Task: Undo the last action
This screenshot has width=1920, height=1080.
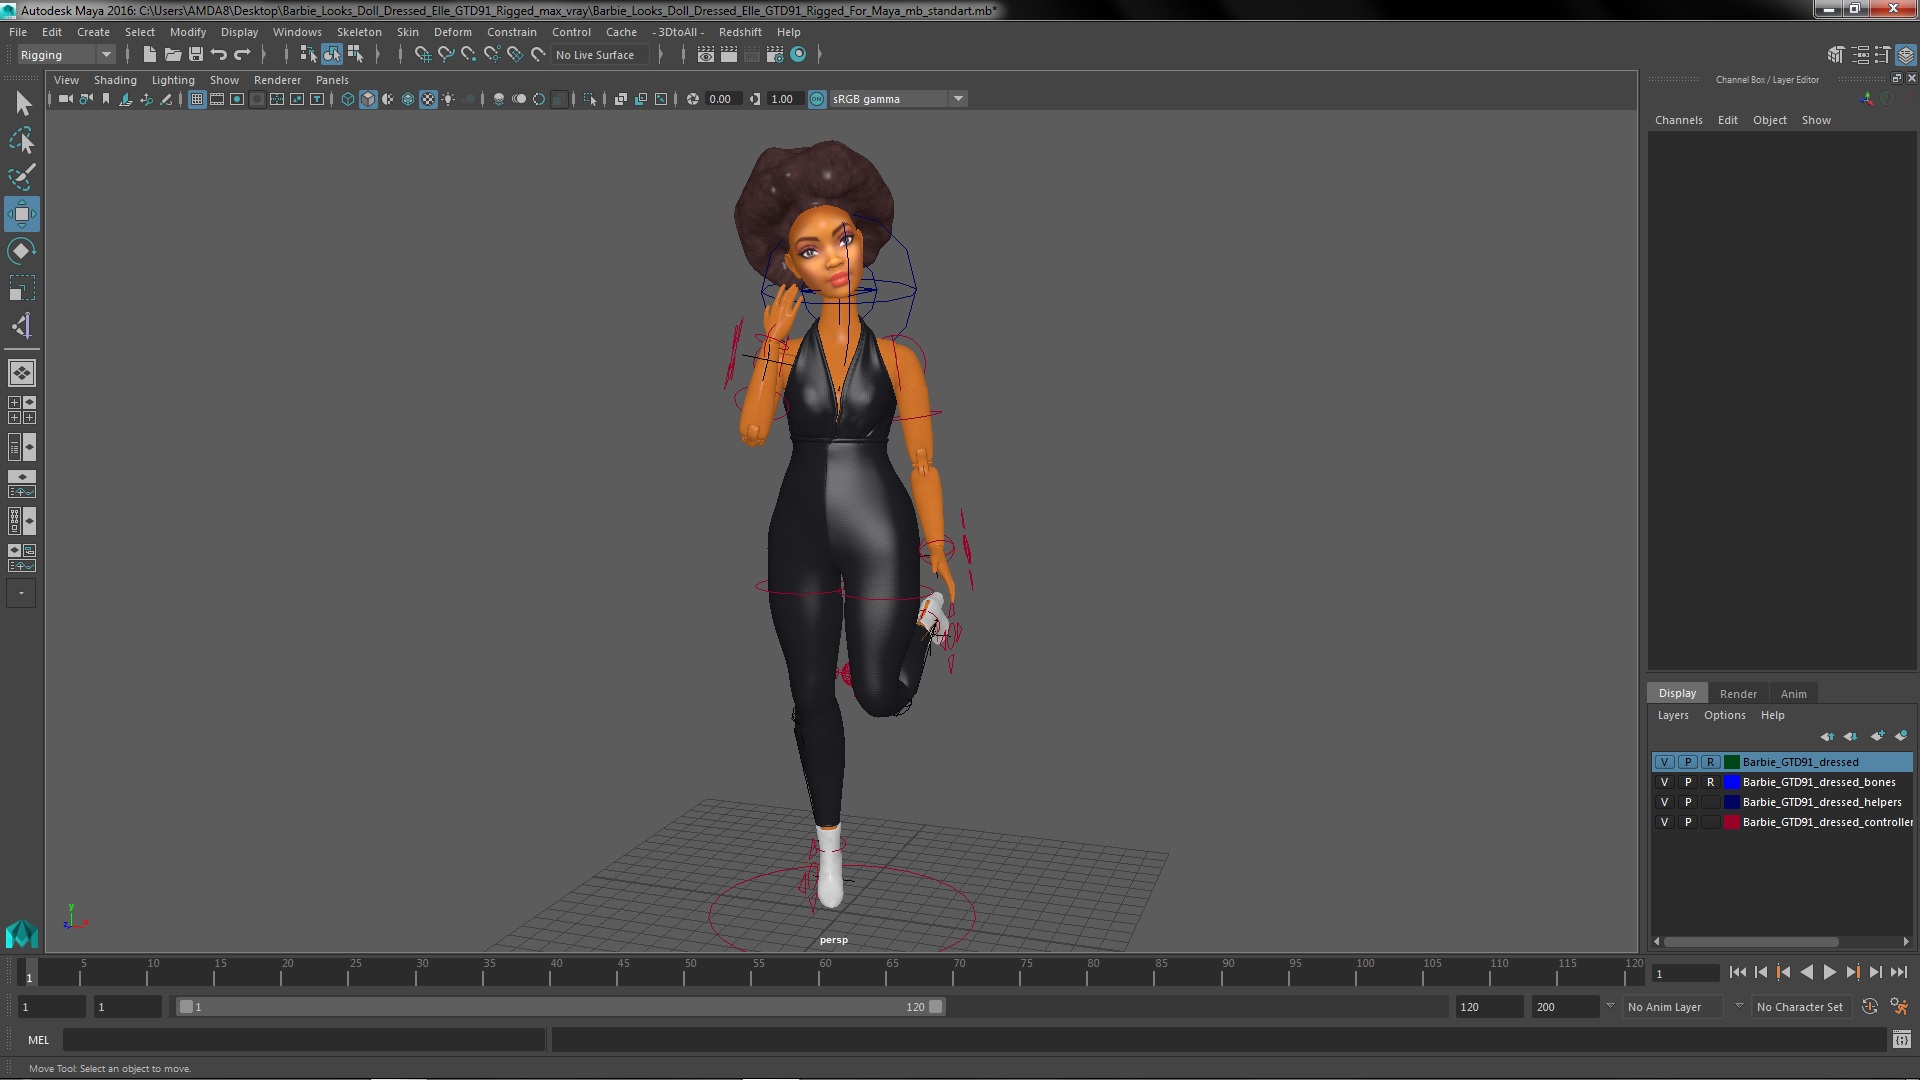Action: pos(219,54)
